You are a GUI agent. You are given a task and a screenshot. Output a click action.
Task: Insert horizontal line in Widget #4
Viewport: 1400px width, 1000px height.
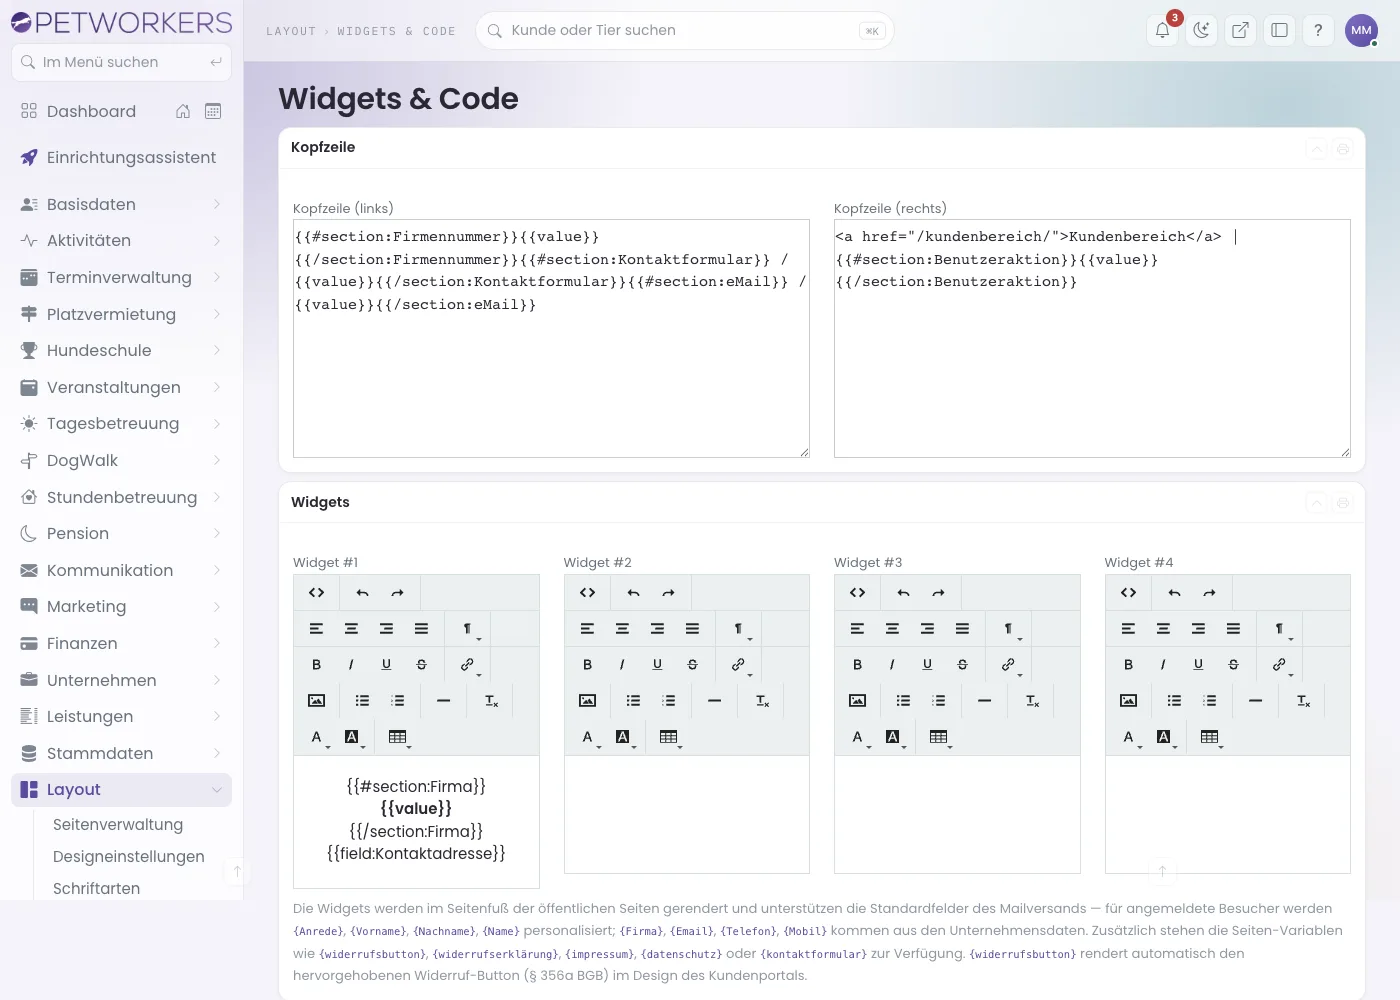1255,701
